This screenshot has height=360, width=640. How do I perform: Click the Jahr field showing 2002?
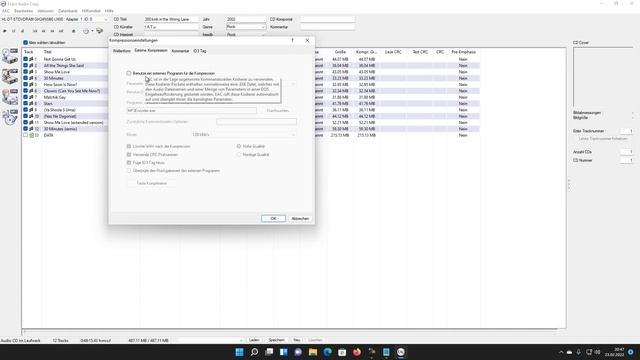coord(246,19)
